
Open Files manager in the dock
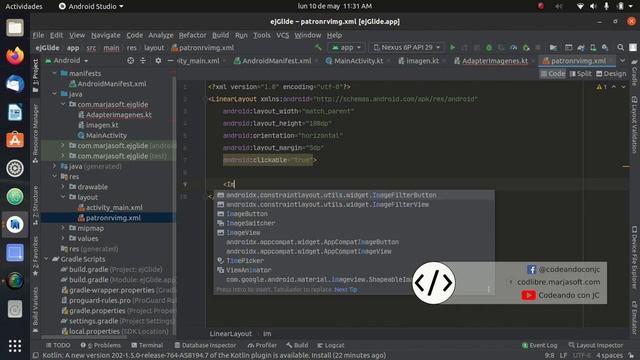click(15, 28)
